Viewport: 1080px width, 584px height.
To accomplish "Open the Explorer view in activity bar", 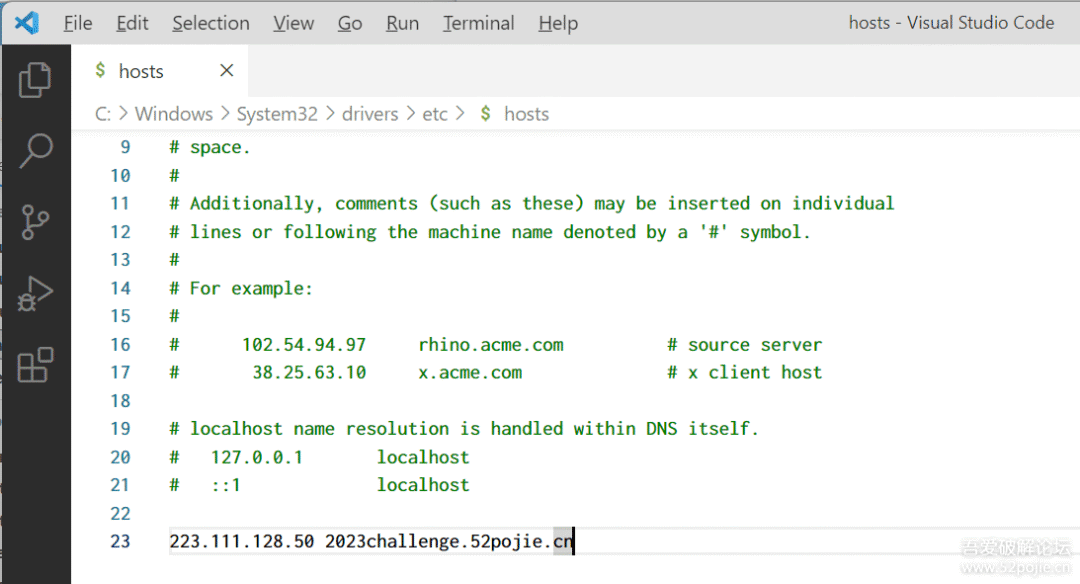I will (x=34, y=80).
